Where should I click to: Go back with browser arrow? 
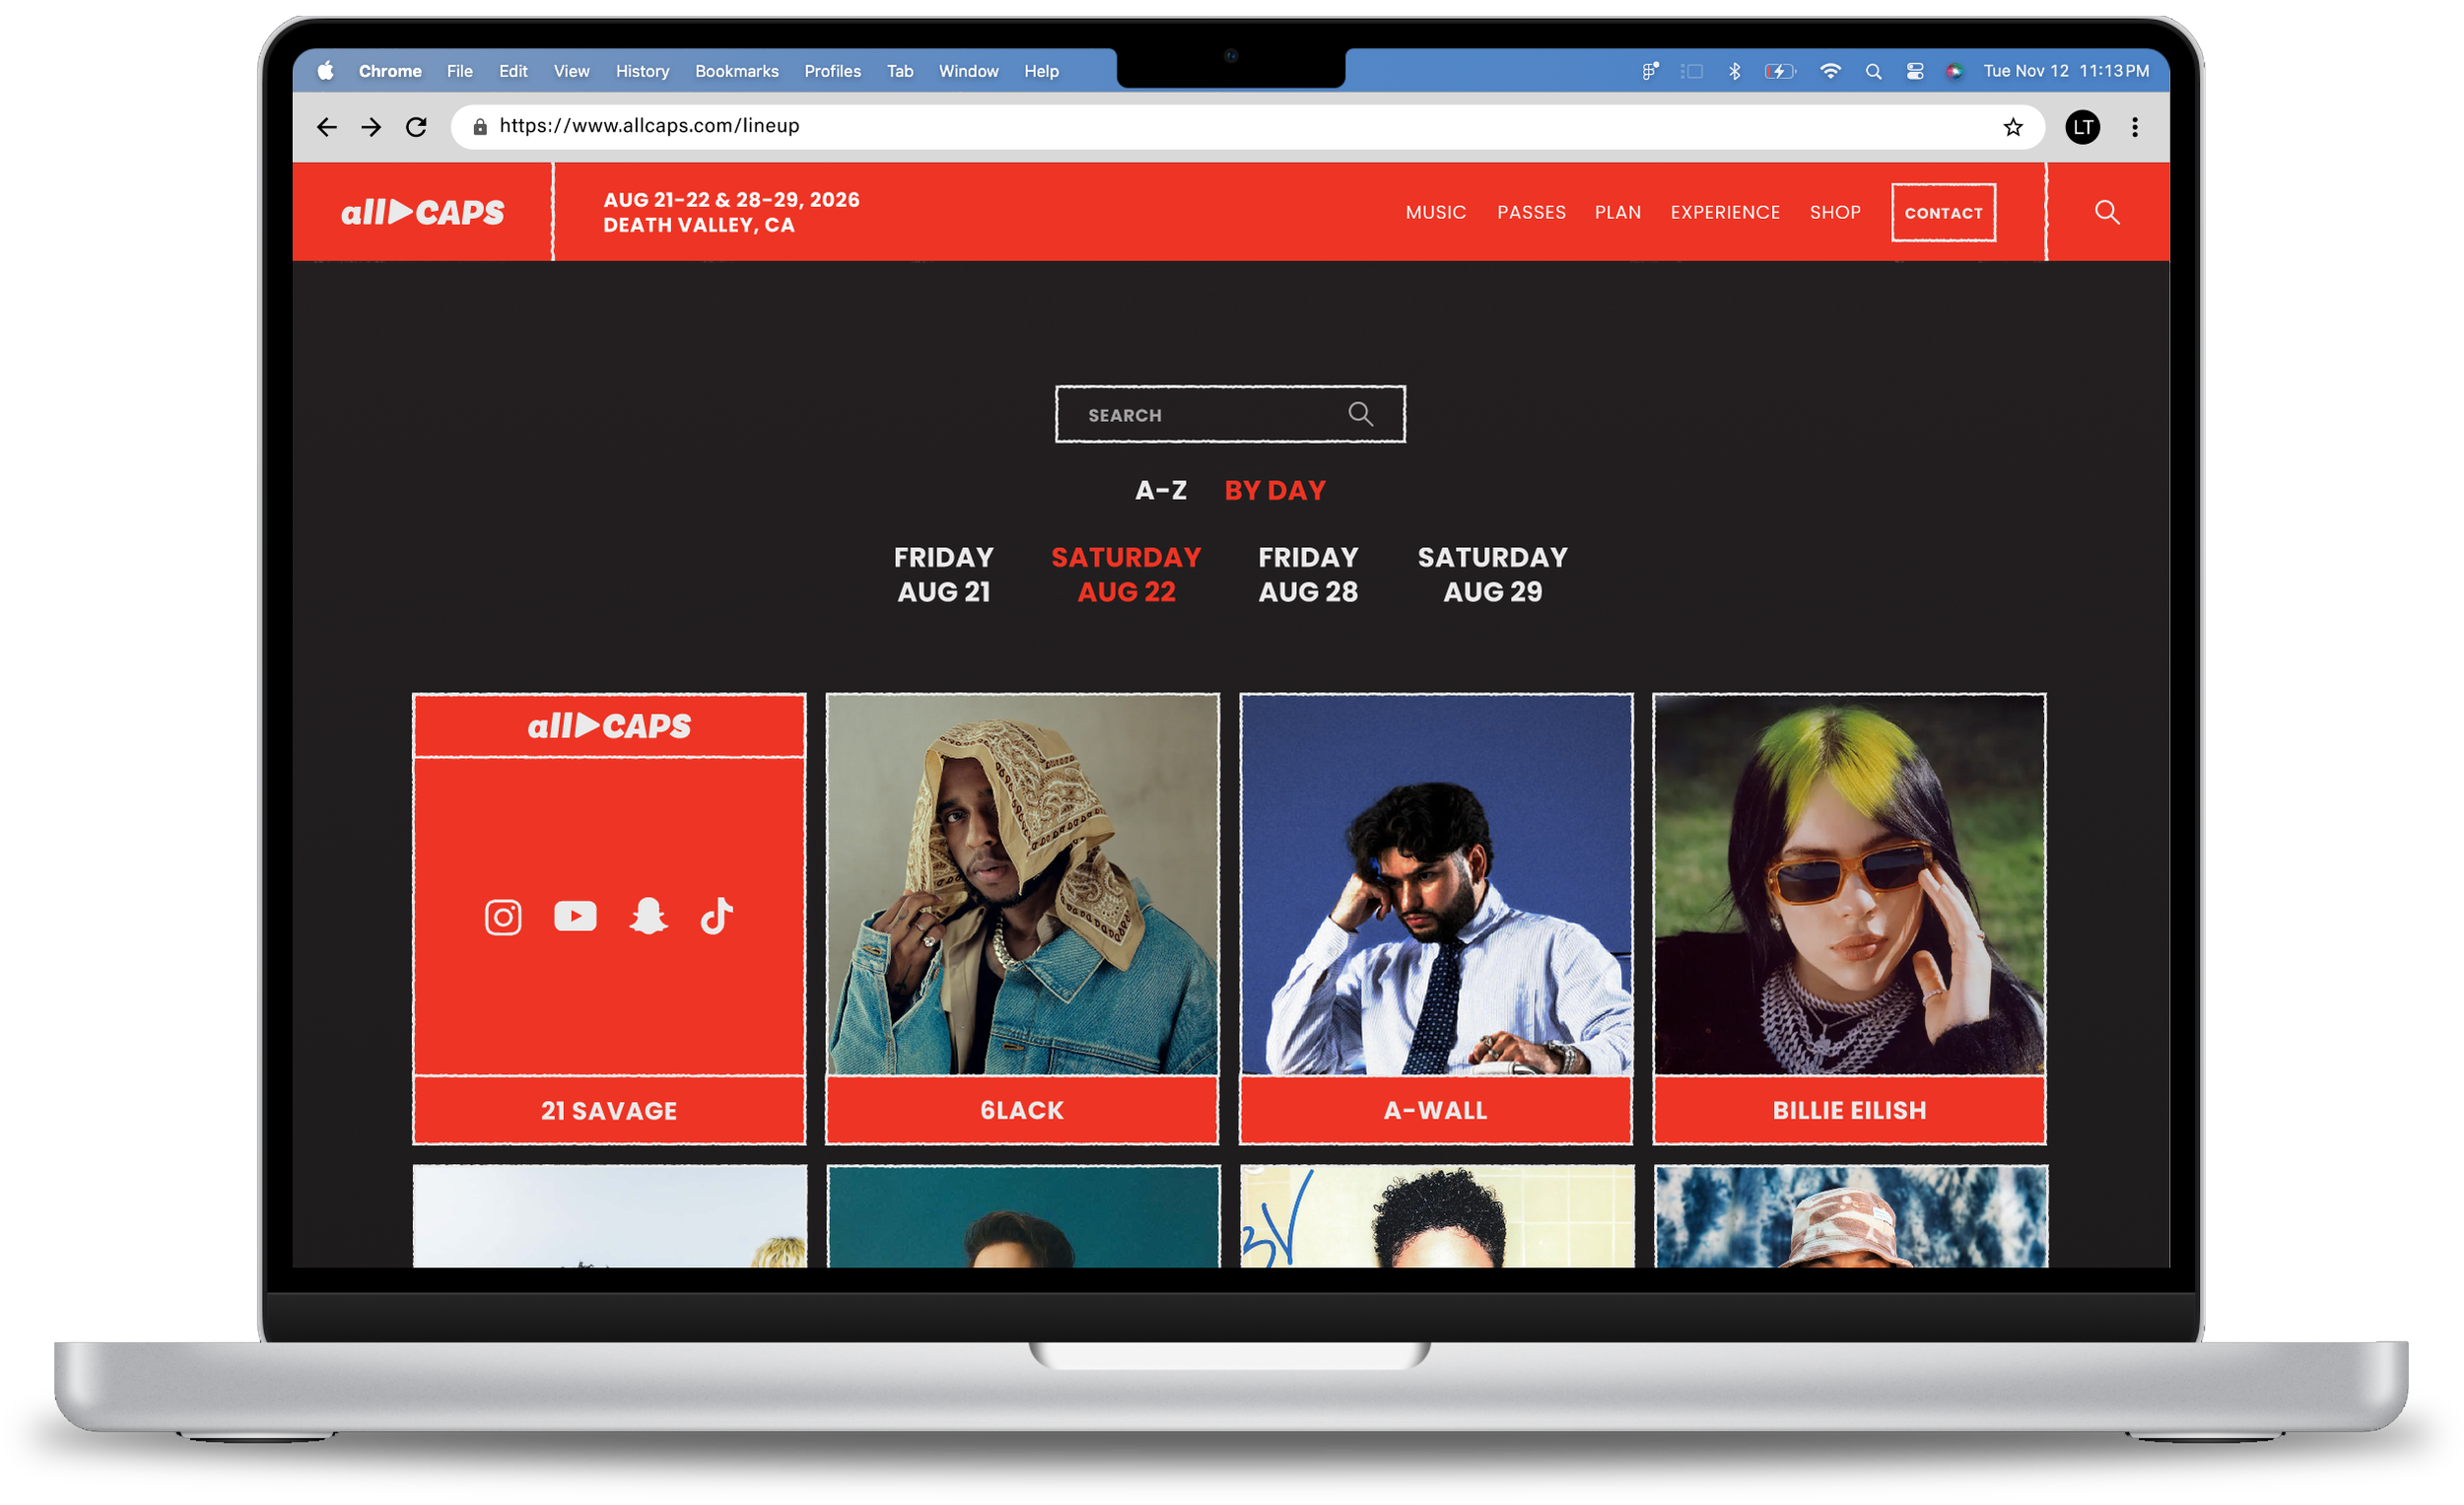(327, 127)
